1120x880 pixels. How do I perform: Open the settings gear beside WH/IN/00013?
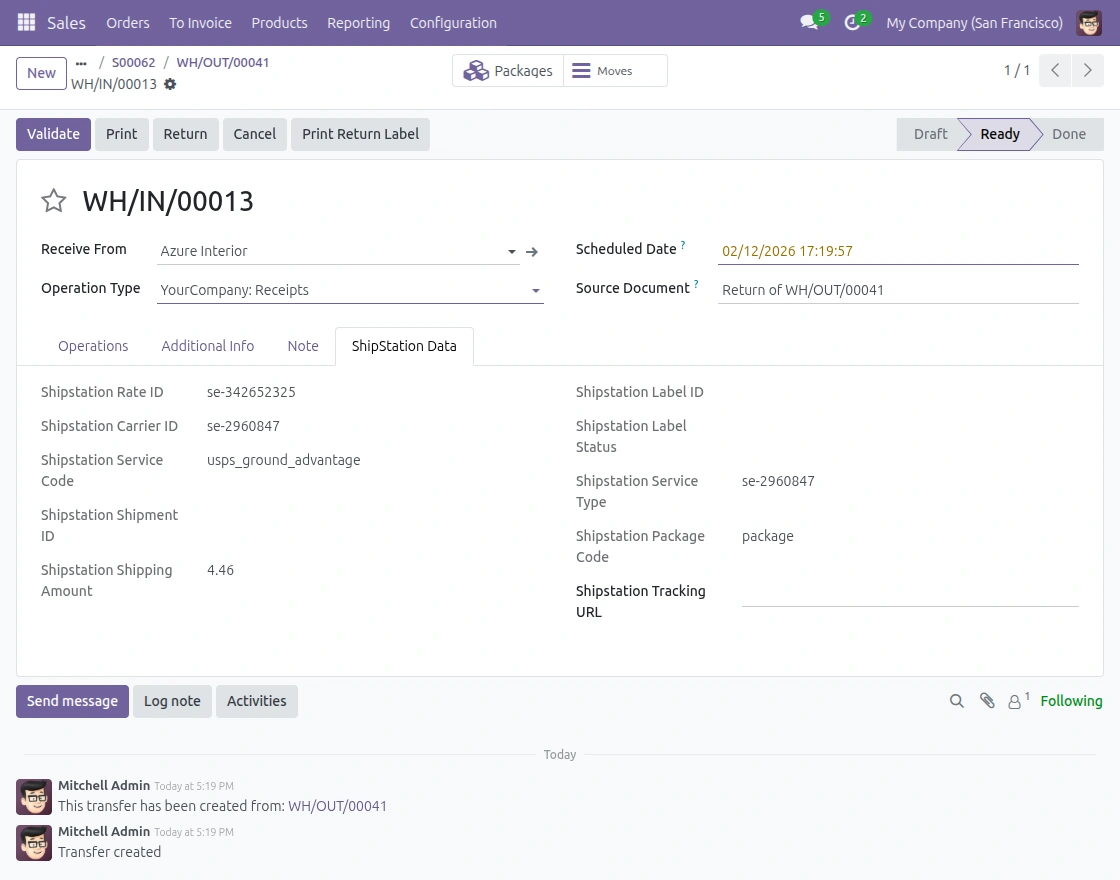click(170, 84)
